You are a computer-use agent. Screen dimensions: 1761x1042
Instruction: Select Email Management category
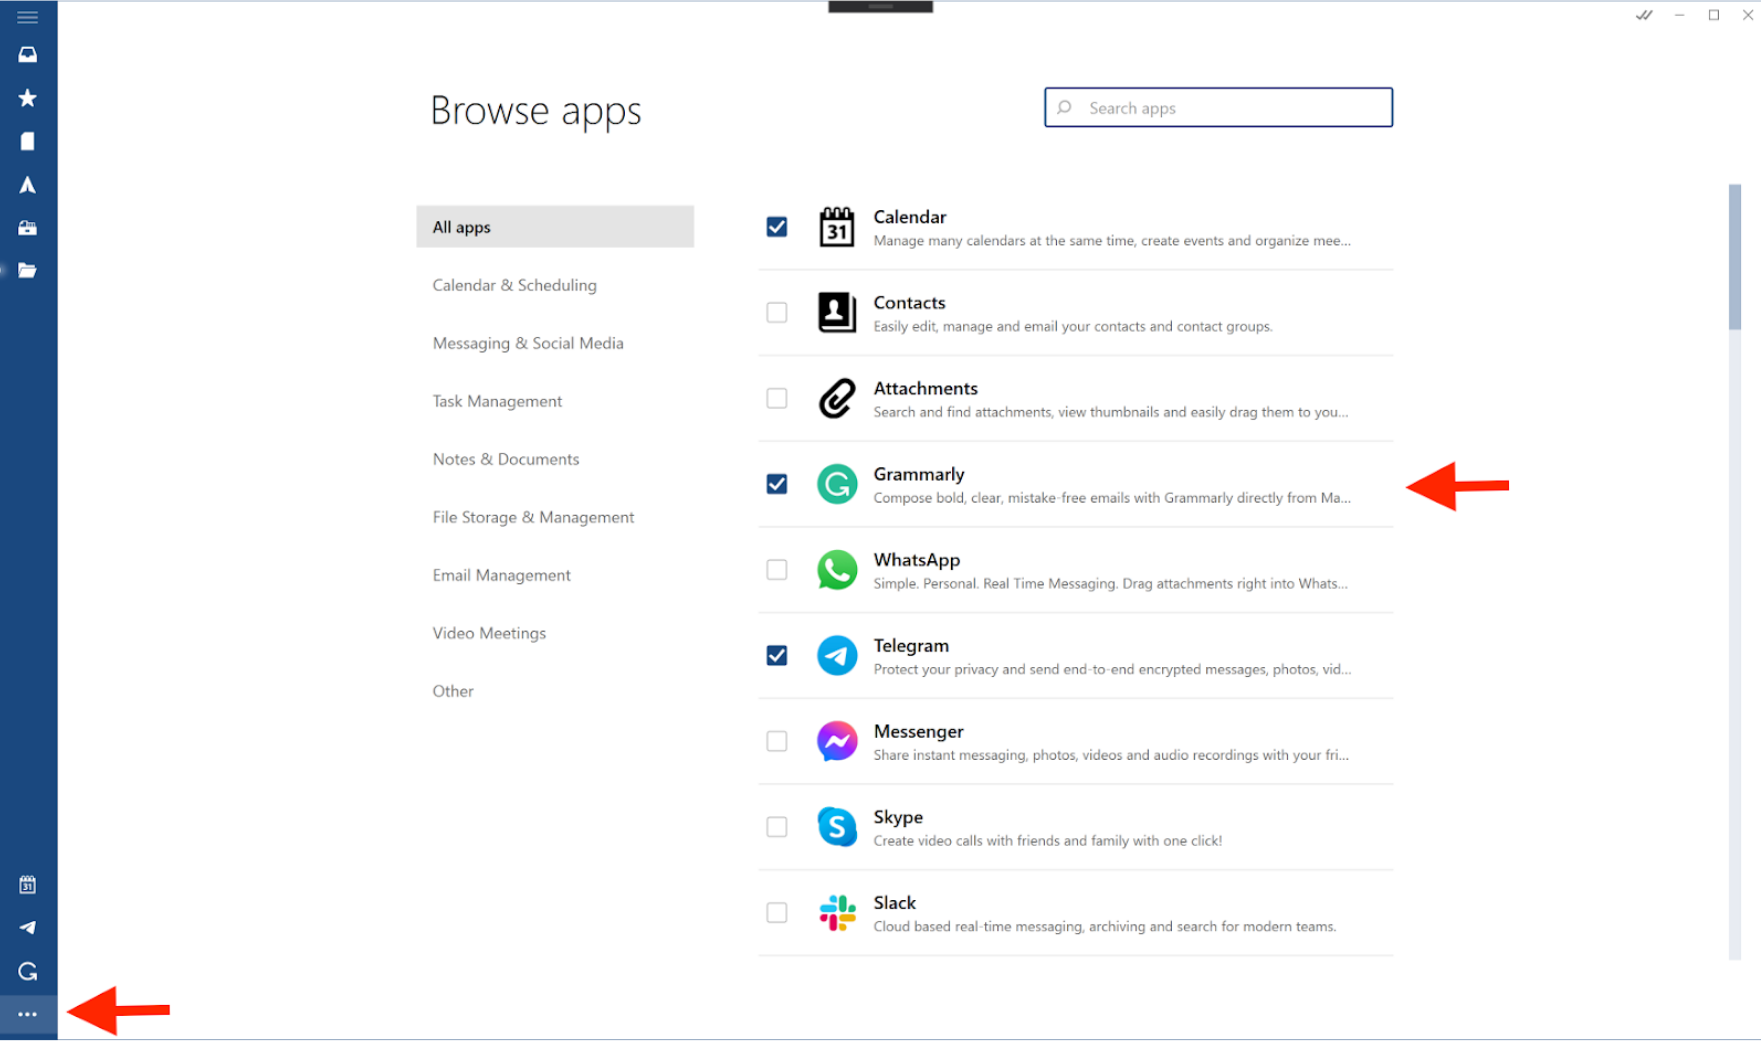coord(501,575)
